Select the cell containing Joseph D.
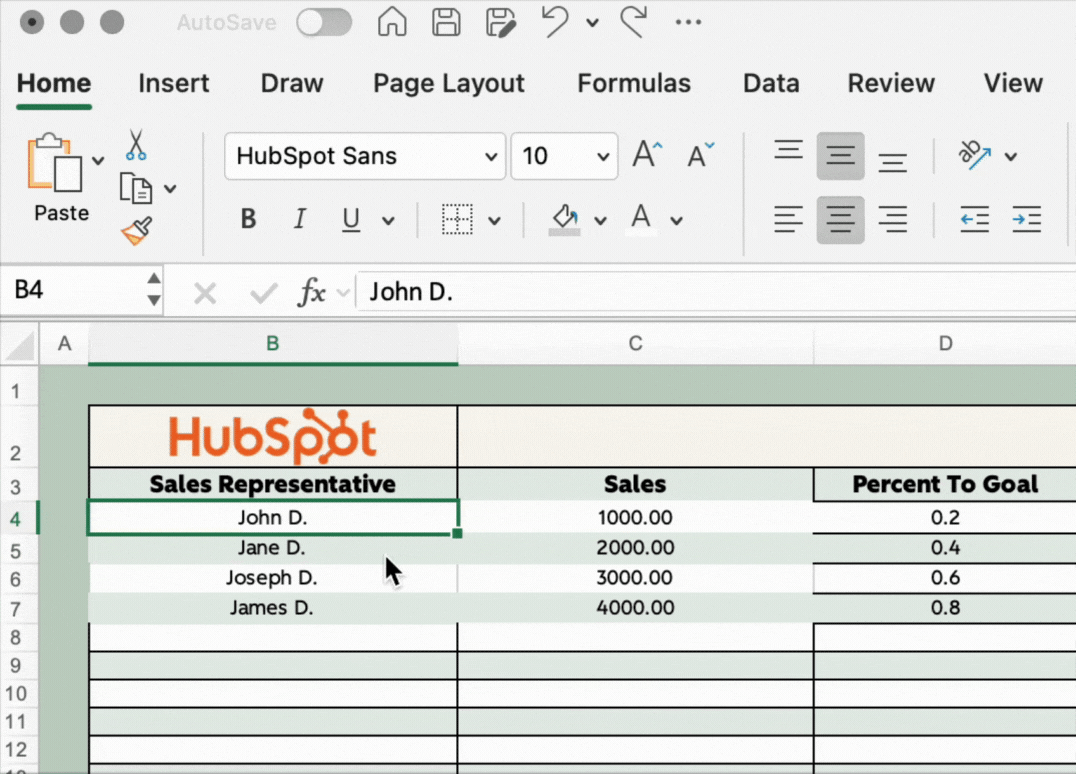The width and height of the screenshot is (1076, 774). point(272,578)
